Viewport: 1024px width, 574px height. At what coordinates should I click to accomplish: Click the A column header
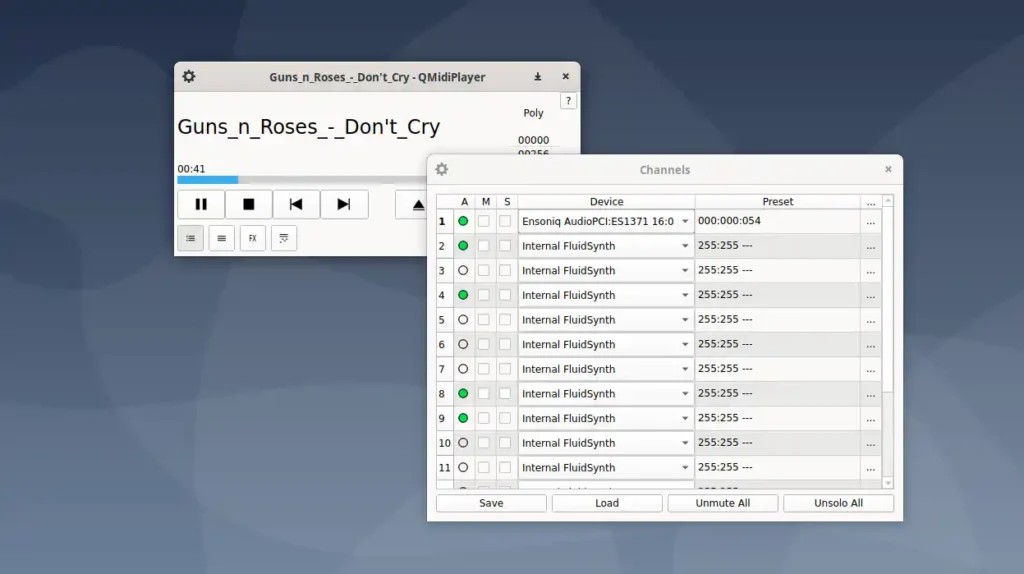point(464,202)
